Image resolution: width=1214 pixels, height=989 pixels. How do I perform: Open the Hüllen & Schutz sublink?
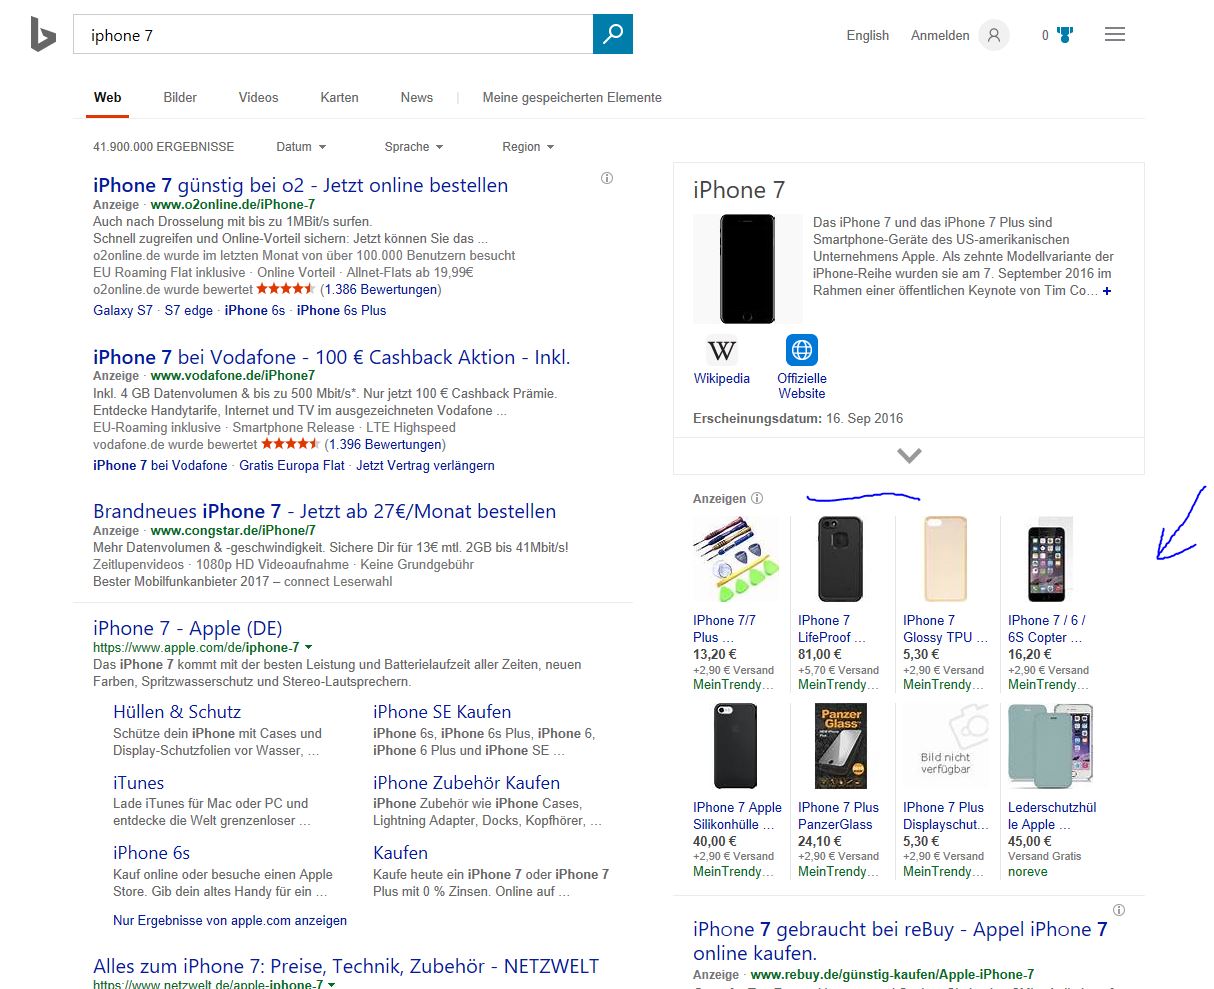(177, 712)
